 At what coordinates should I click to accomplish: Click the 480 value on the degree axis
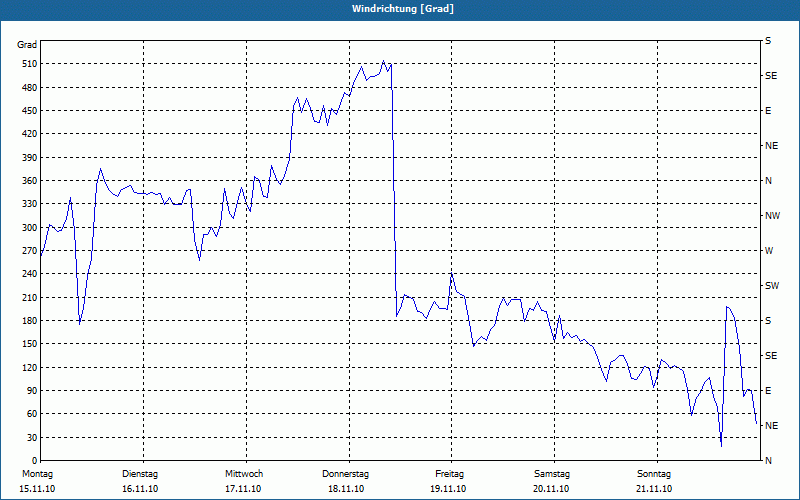tap(30, 87)
